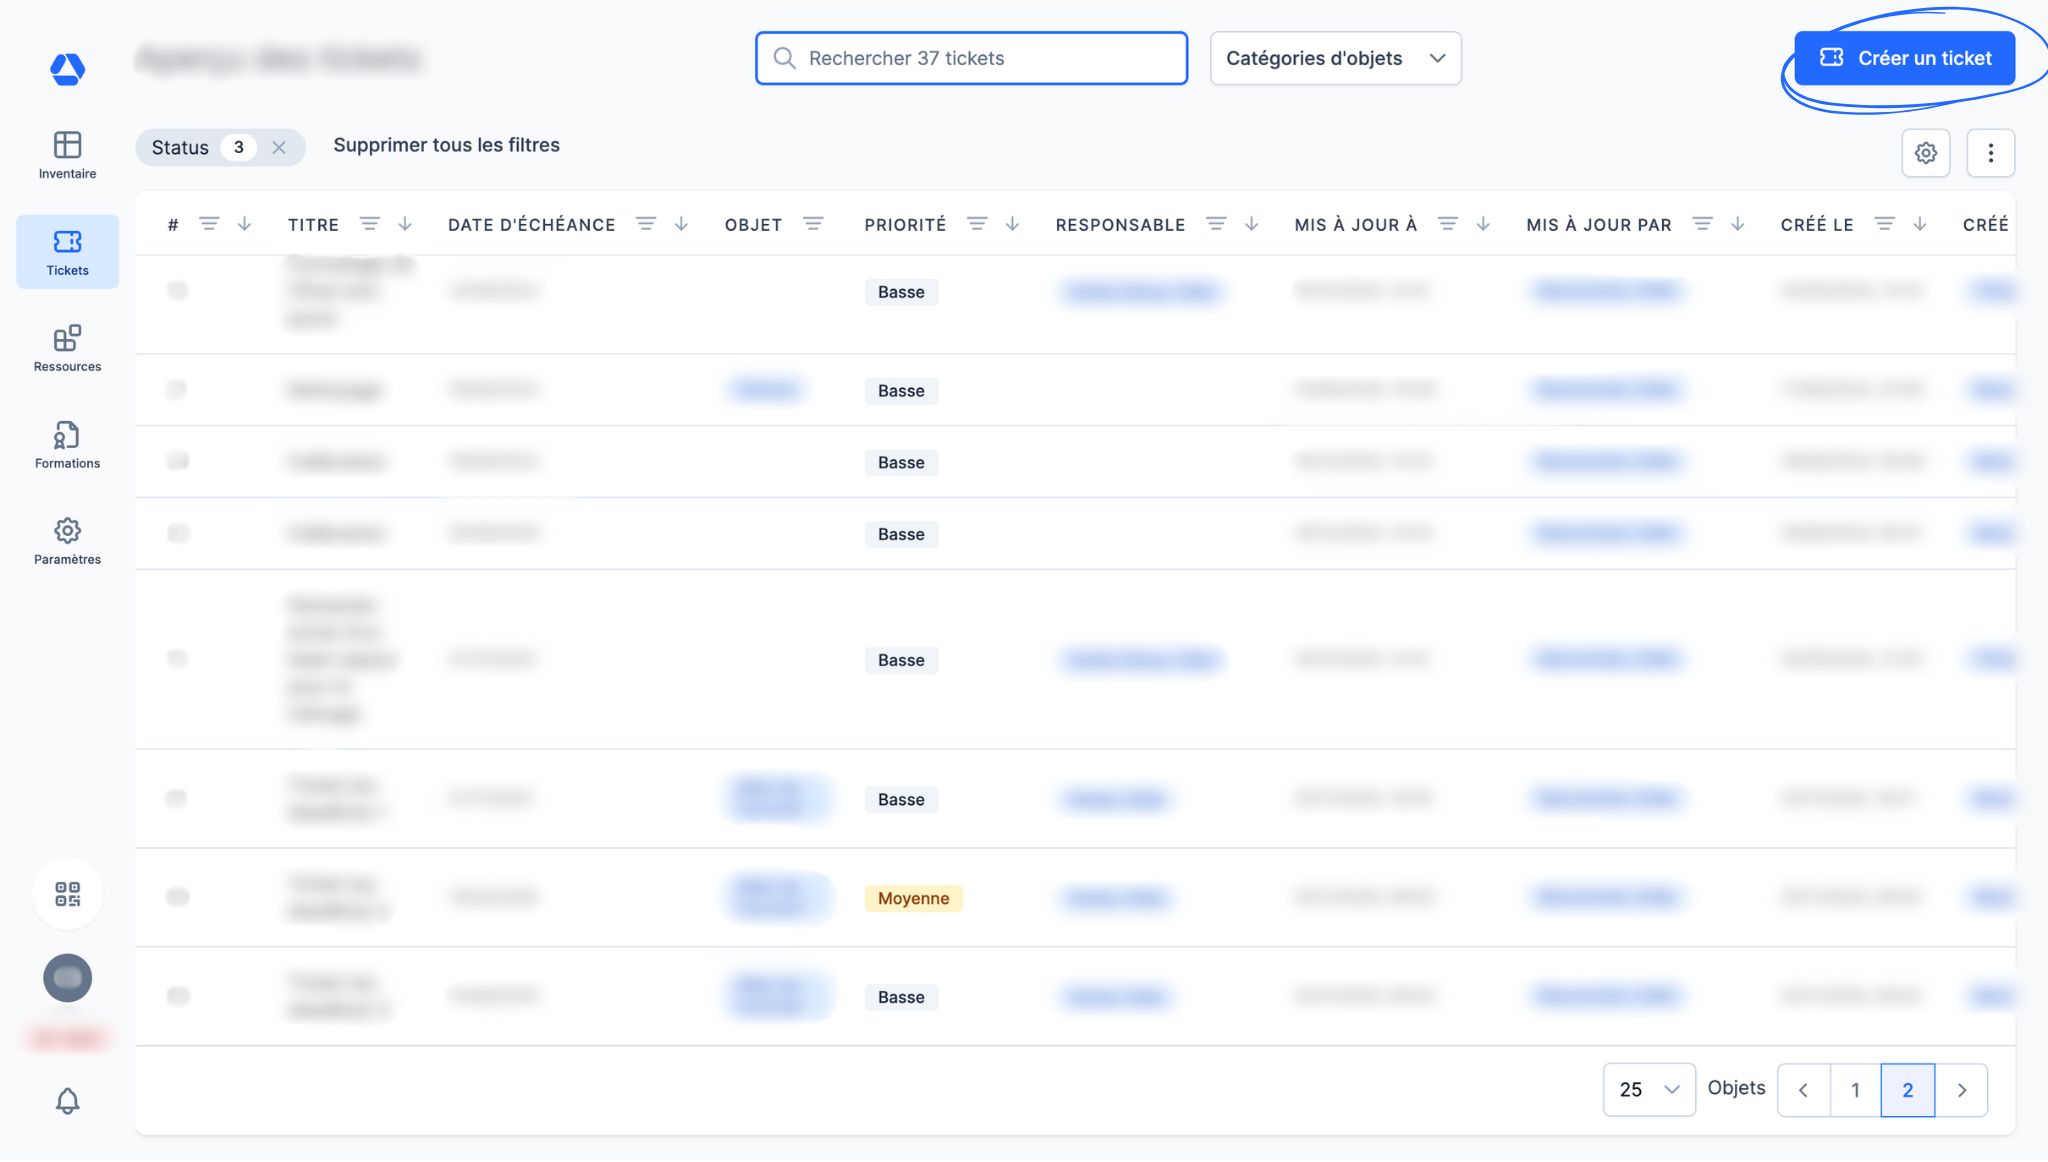
Task: Filter the Priorité column
Action: [977, 224]
